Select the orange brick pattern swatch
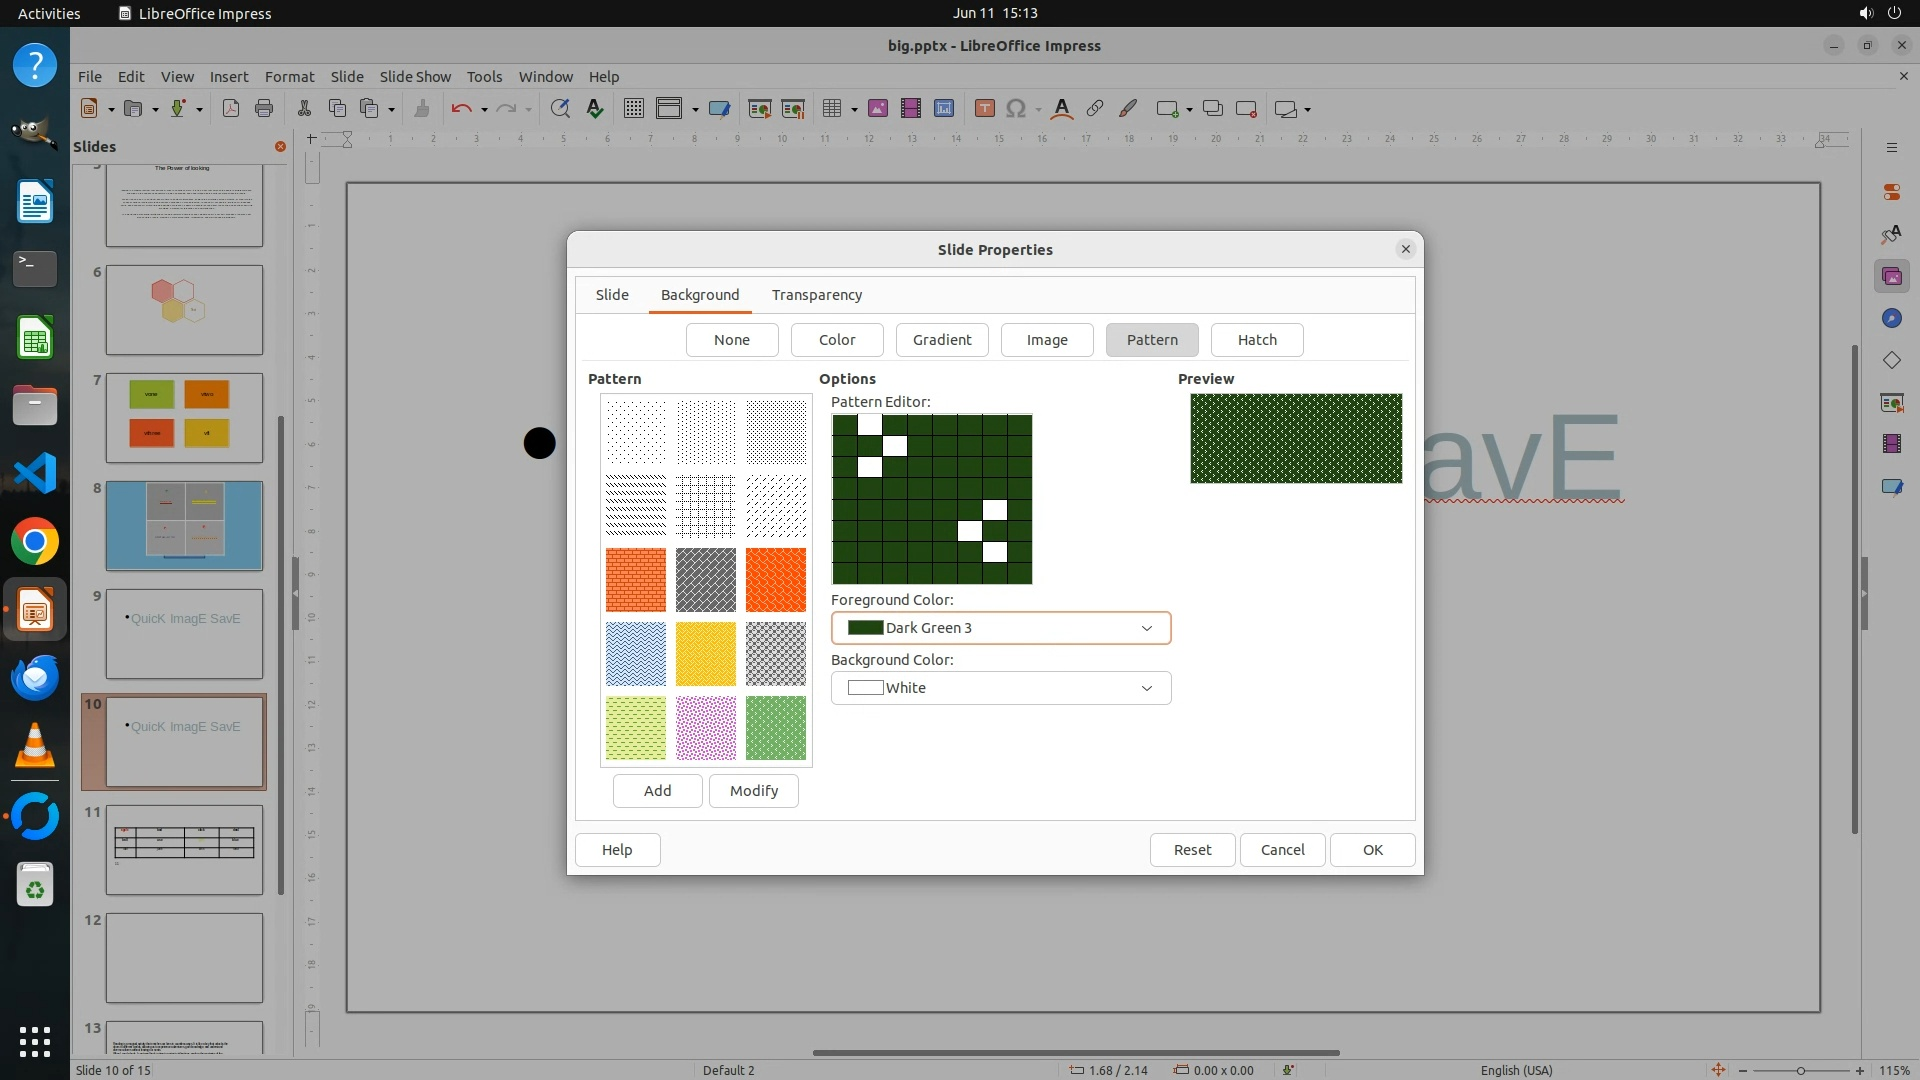This screenshot has width=1920, height=1080. tap(636, 580)
